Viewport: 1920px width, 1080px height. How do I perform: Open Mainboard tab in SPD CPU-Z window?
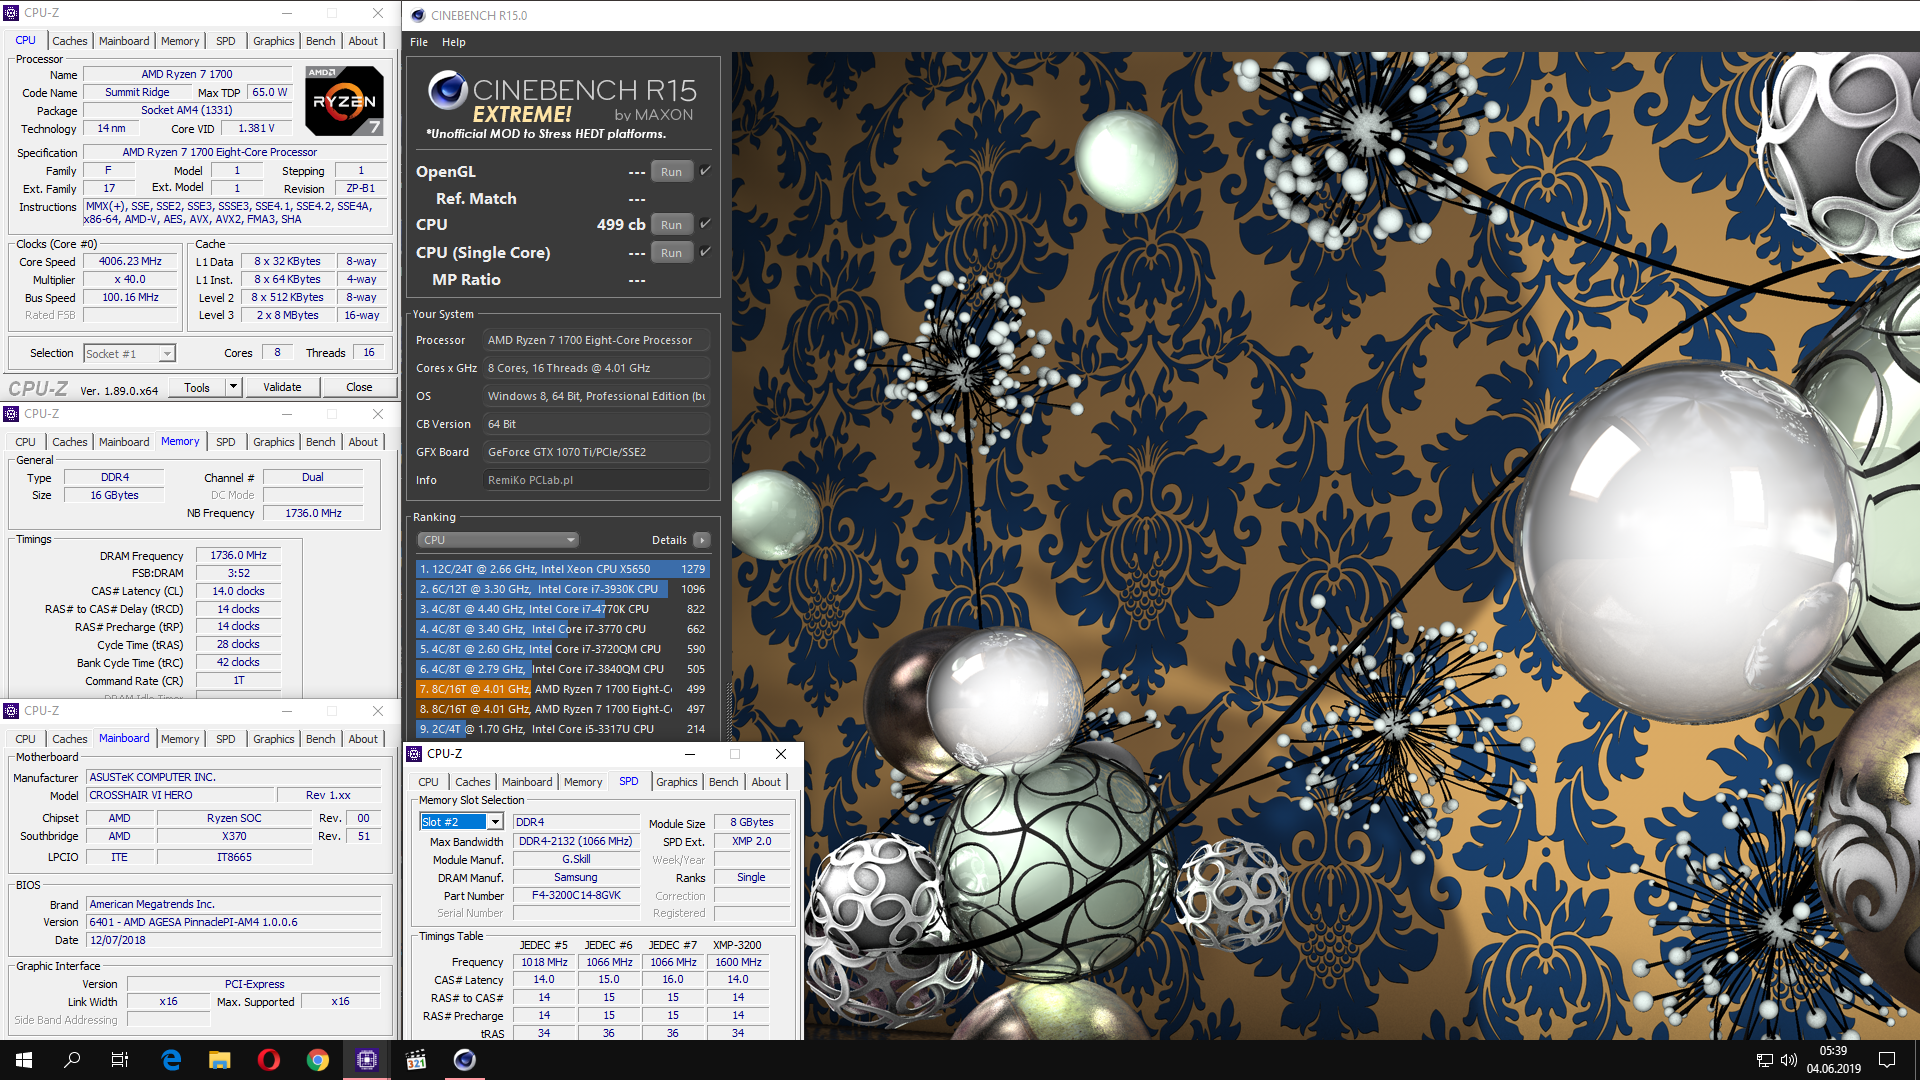tap(527, 782)
